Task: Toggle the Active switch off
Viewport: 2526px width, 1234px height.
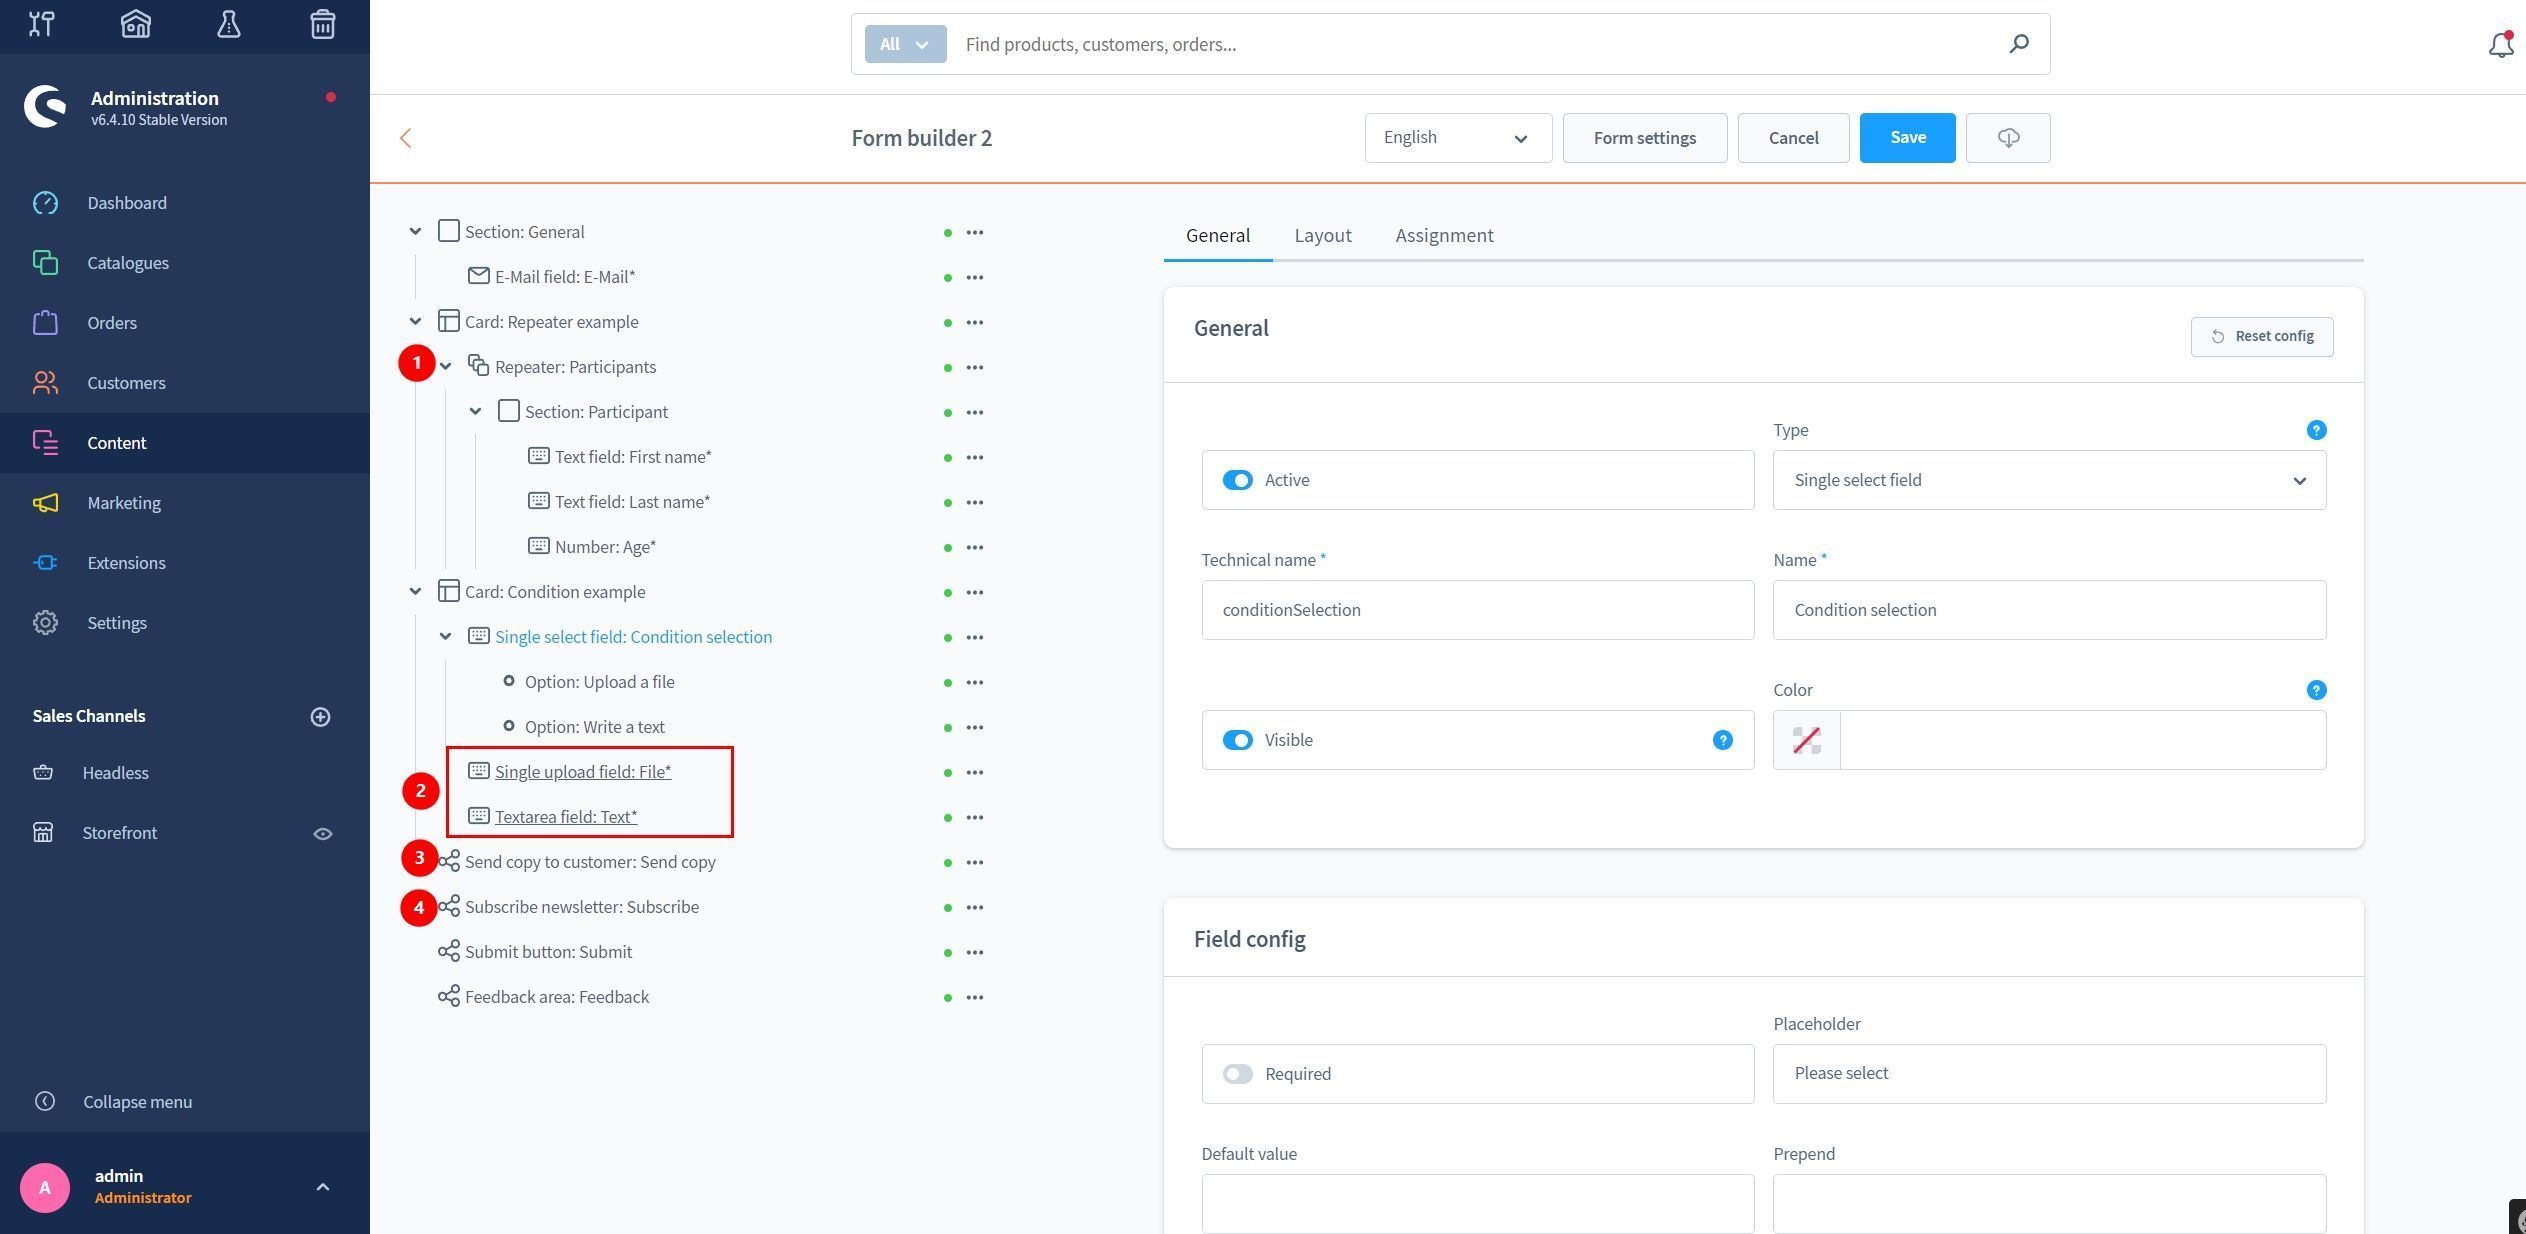Action: click(1237, 480)
